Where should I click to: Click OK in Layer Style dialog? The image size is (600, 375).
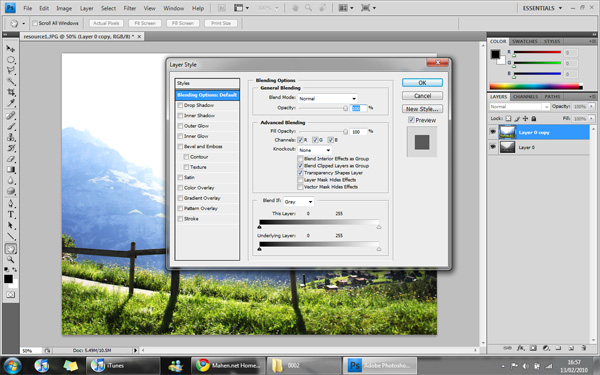422,83
